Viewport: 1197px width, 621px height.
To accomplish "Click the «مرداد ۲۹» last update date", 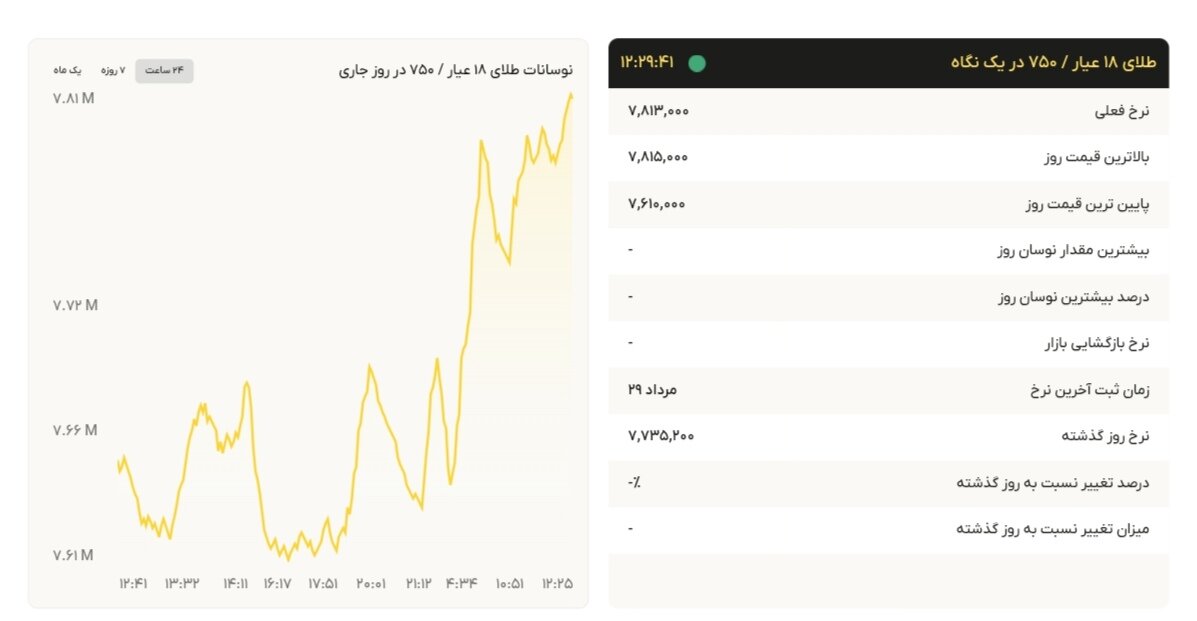I will point(658,389).
